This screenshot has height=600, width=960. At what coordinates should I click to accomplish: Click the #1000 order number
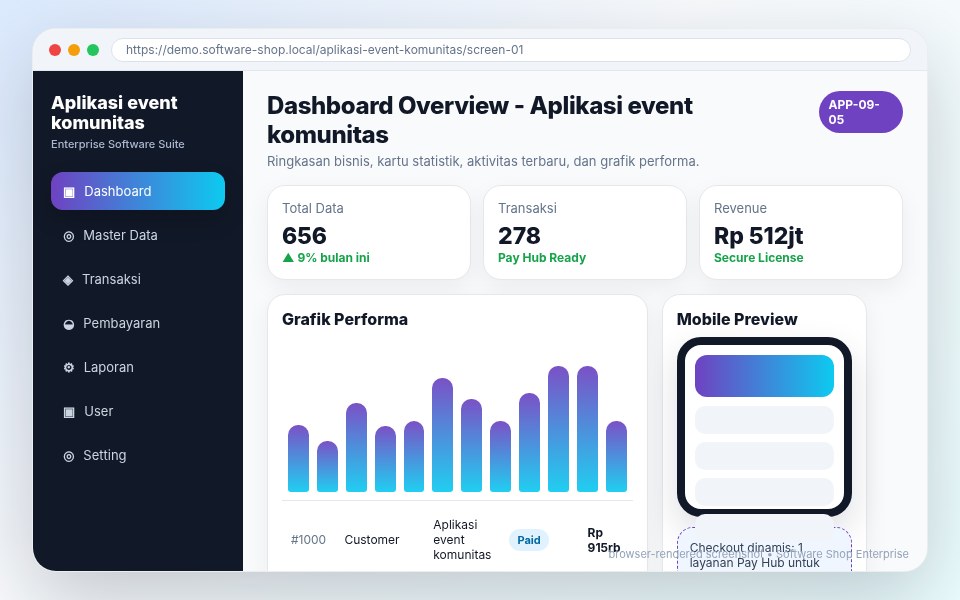(x=308, y=540)
